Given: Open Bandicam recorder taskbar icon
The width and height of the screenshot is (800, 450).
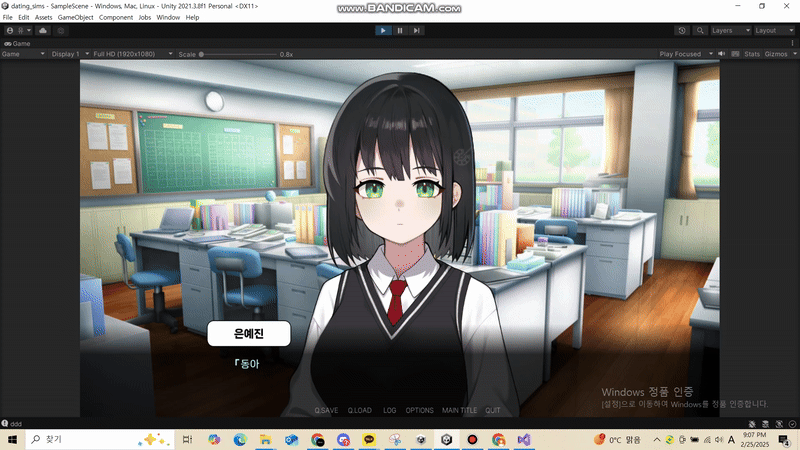Looking at the screenshot, I should pyautogui.click(x=472, y=439).
